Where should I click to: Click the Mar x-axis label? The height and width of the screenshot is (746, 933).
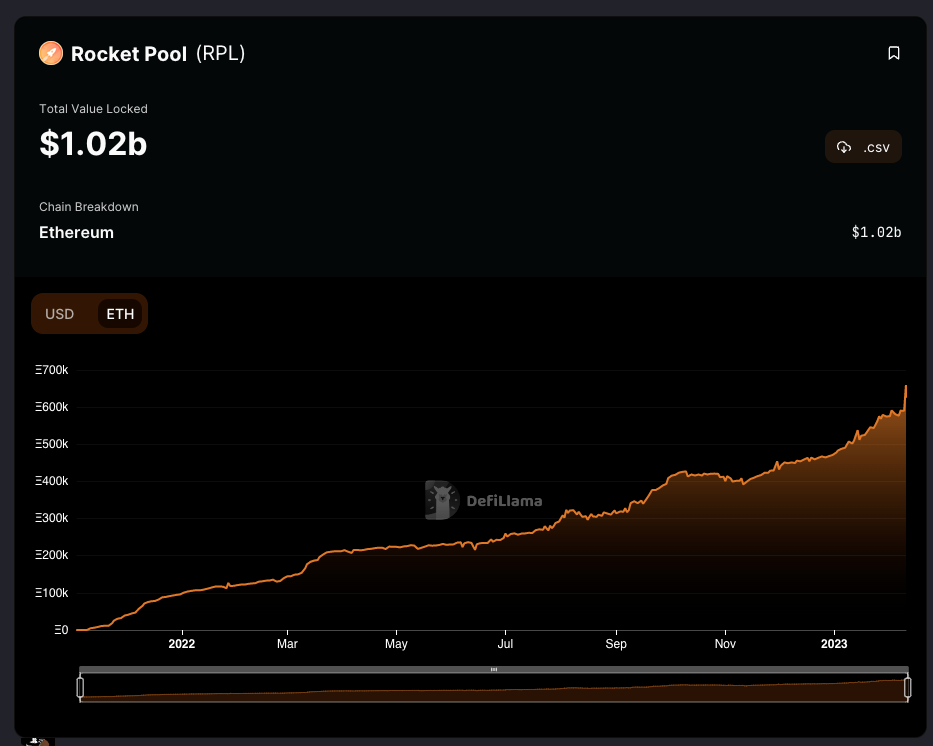[287, 644]
